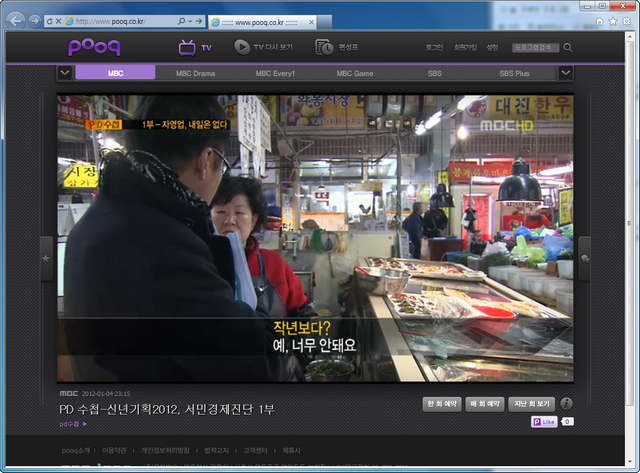Click the stop loading X icon
This screenshot has width=640, height=473.
58,21
